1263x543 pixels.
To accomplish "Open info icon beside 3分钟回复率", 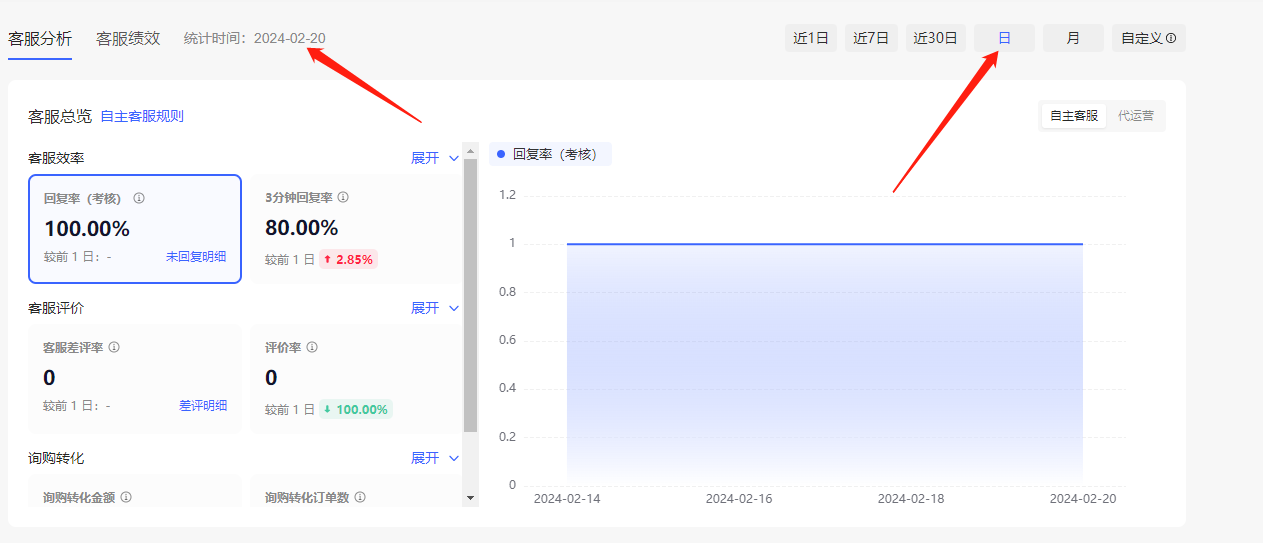I will coord(343,198).
